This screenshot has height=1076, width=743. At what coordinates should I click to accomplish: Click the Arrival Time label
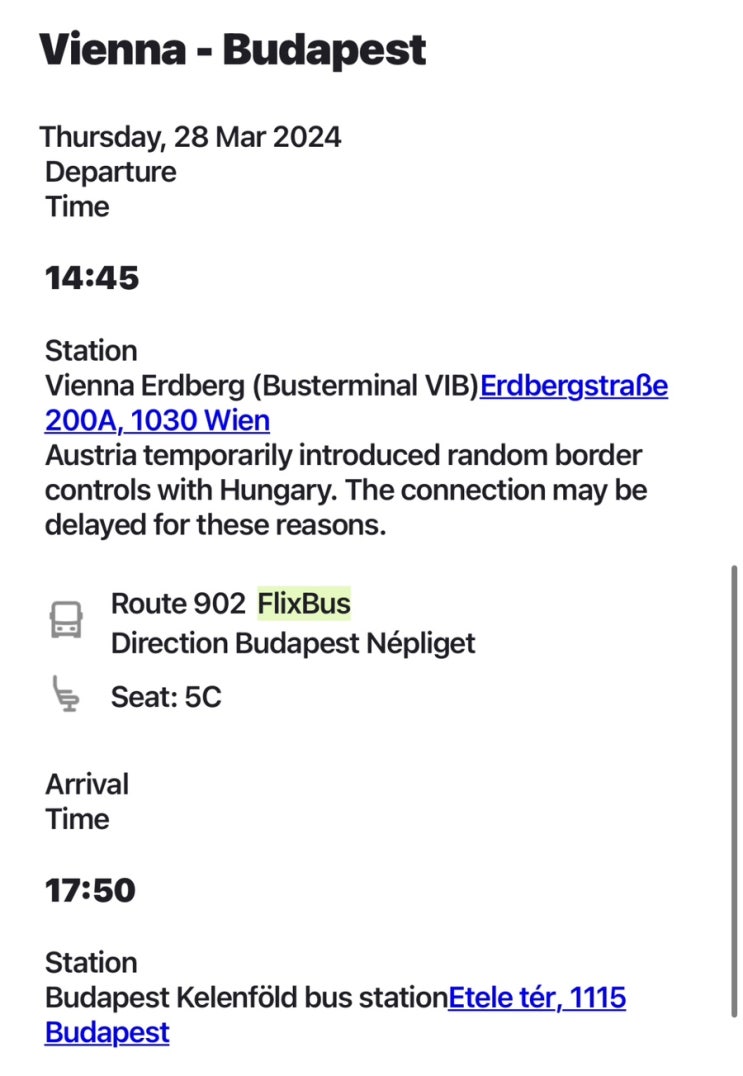(x=87, y=801)
